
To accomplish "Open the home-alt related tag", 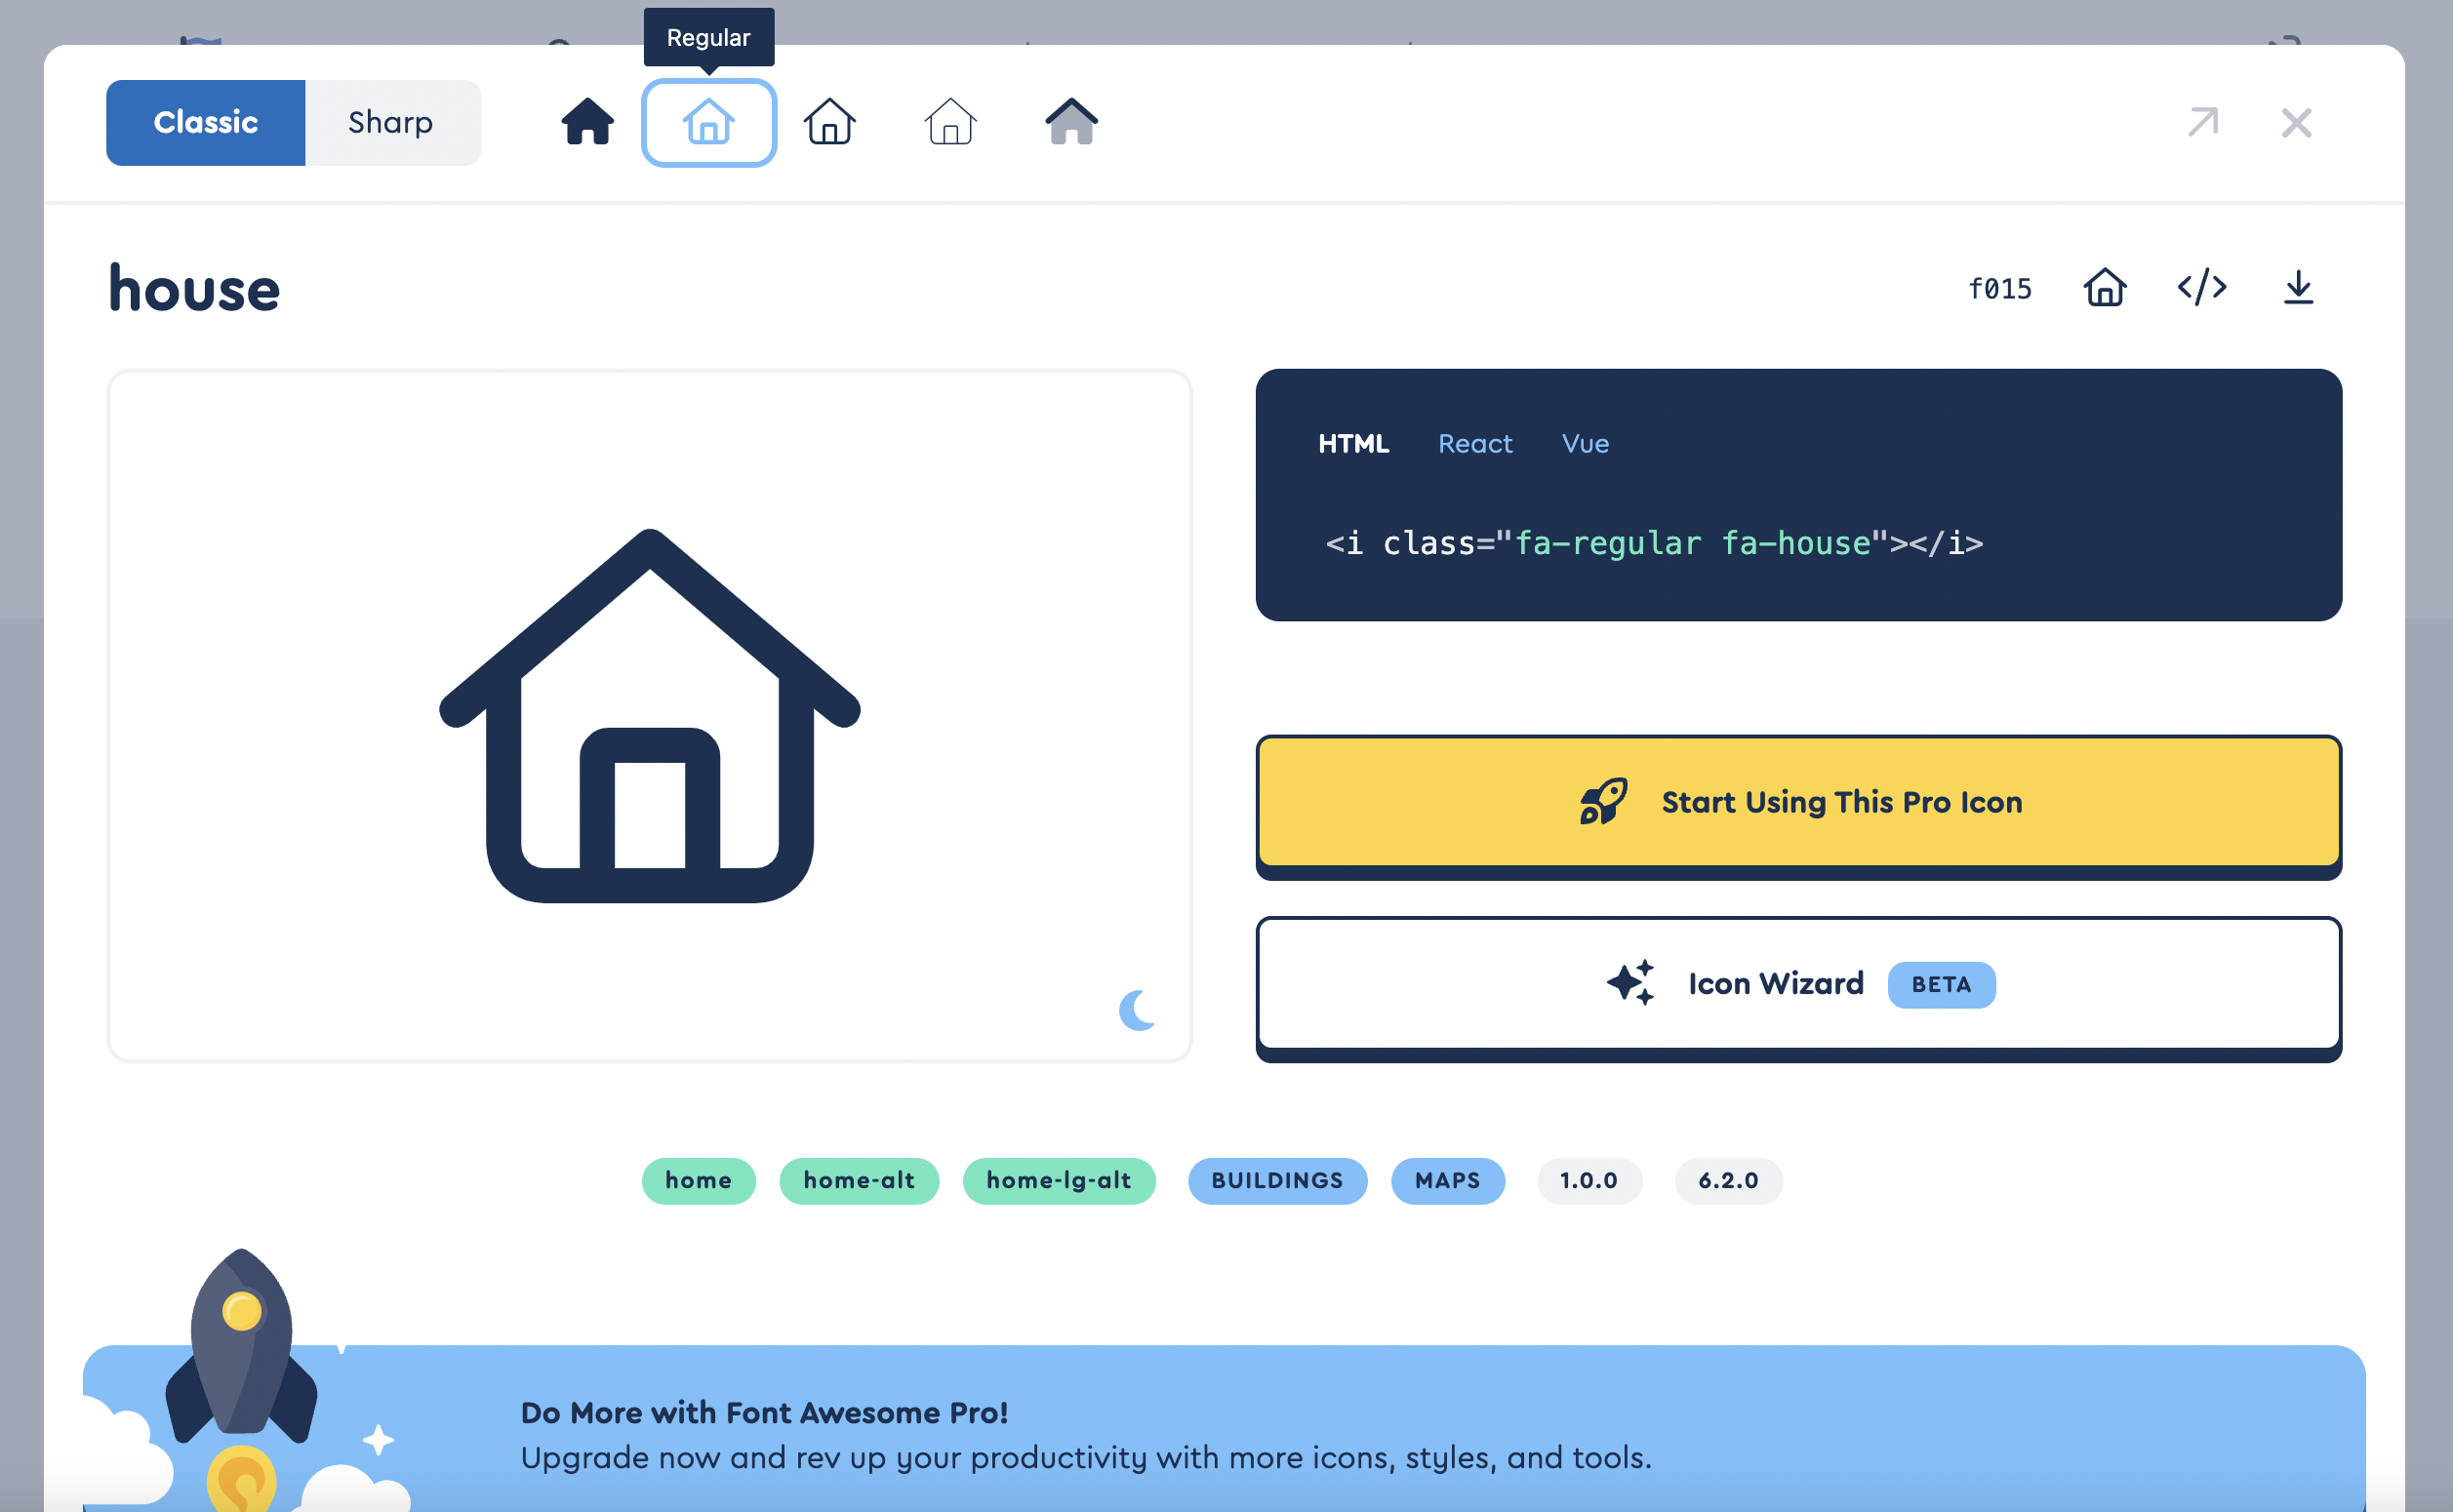I will (x=858, y=1180).
